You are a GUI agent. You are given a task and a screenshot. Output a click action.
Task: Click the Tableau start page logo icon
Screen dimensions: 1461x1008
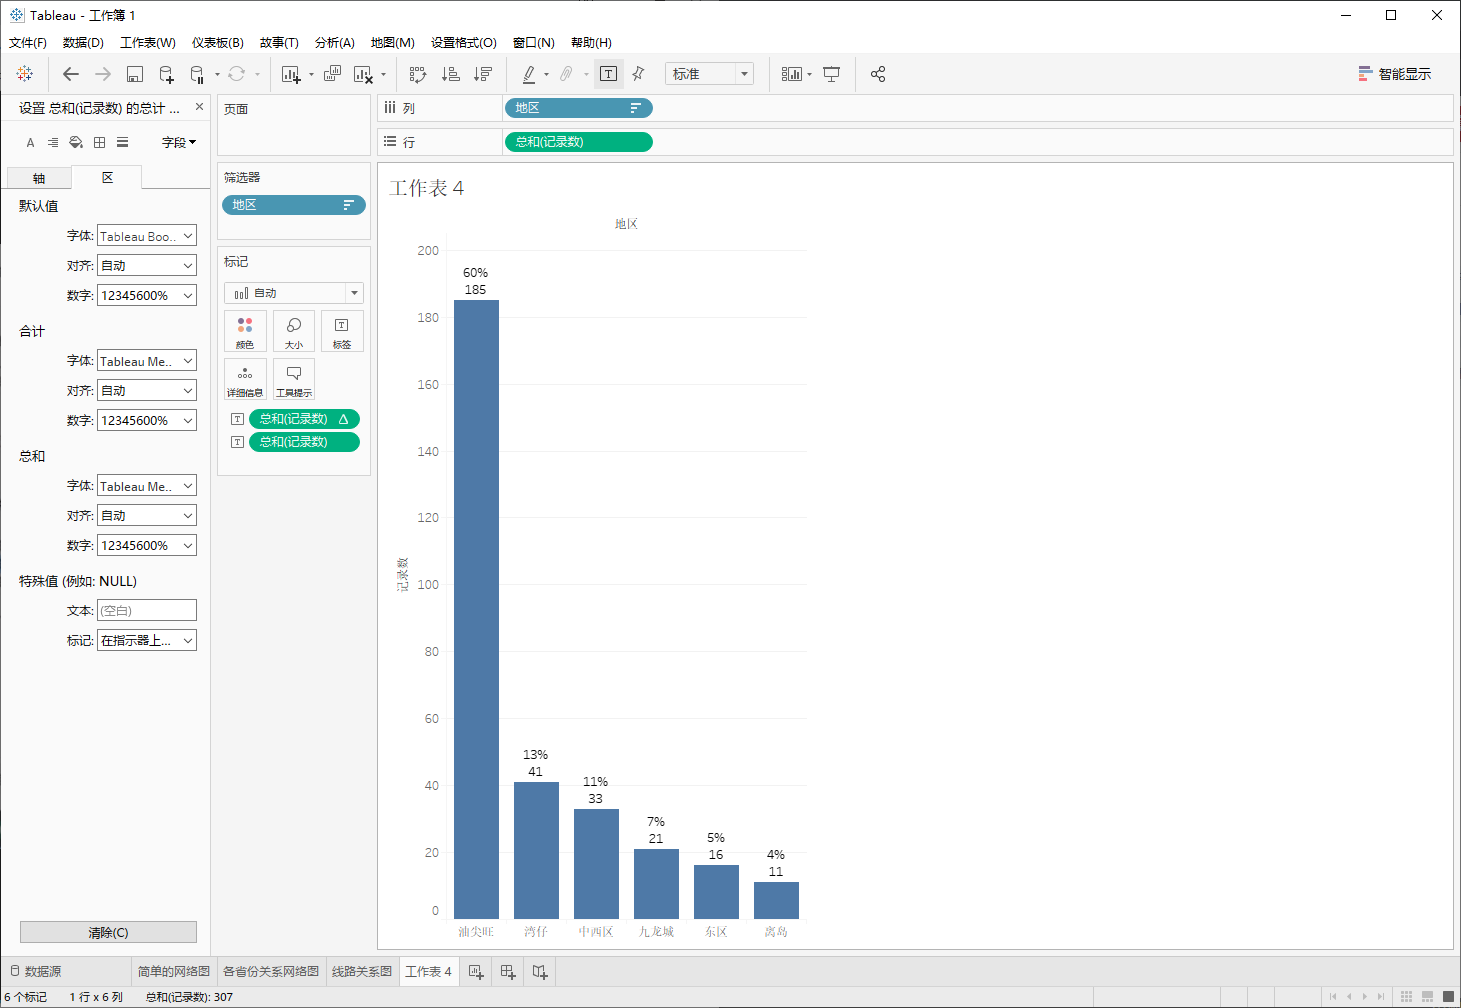25,74
